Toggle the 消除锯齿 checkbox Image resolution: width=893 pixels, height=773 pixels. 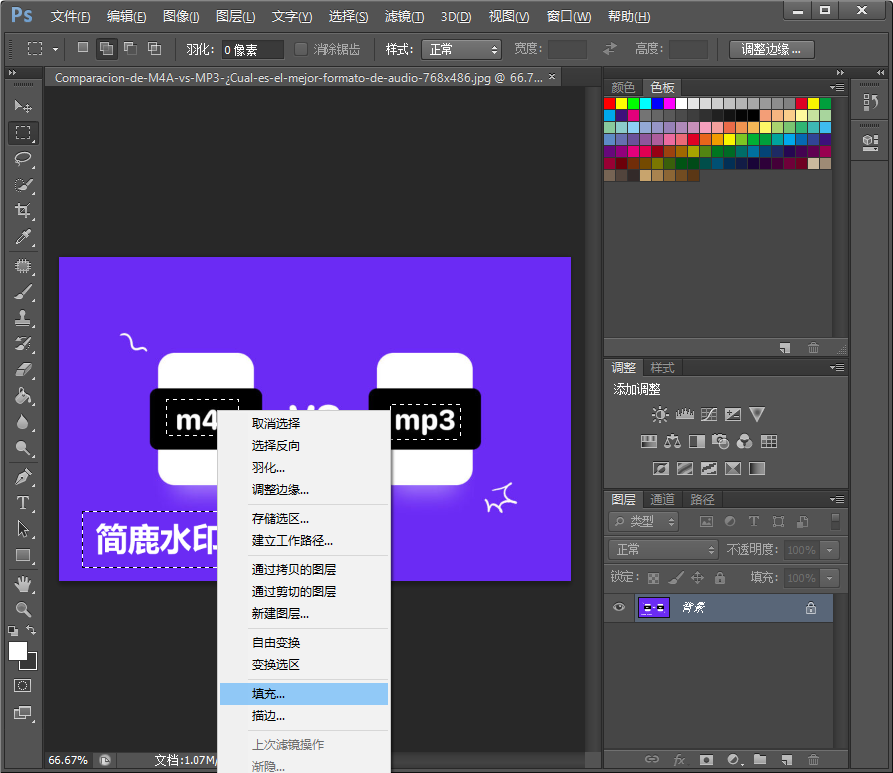301,49
